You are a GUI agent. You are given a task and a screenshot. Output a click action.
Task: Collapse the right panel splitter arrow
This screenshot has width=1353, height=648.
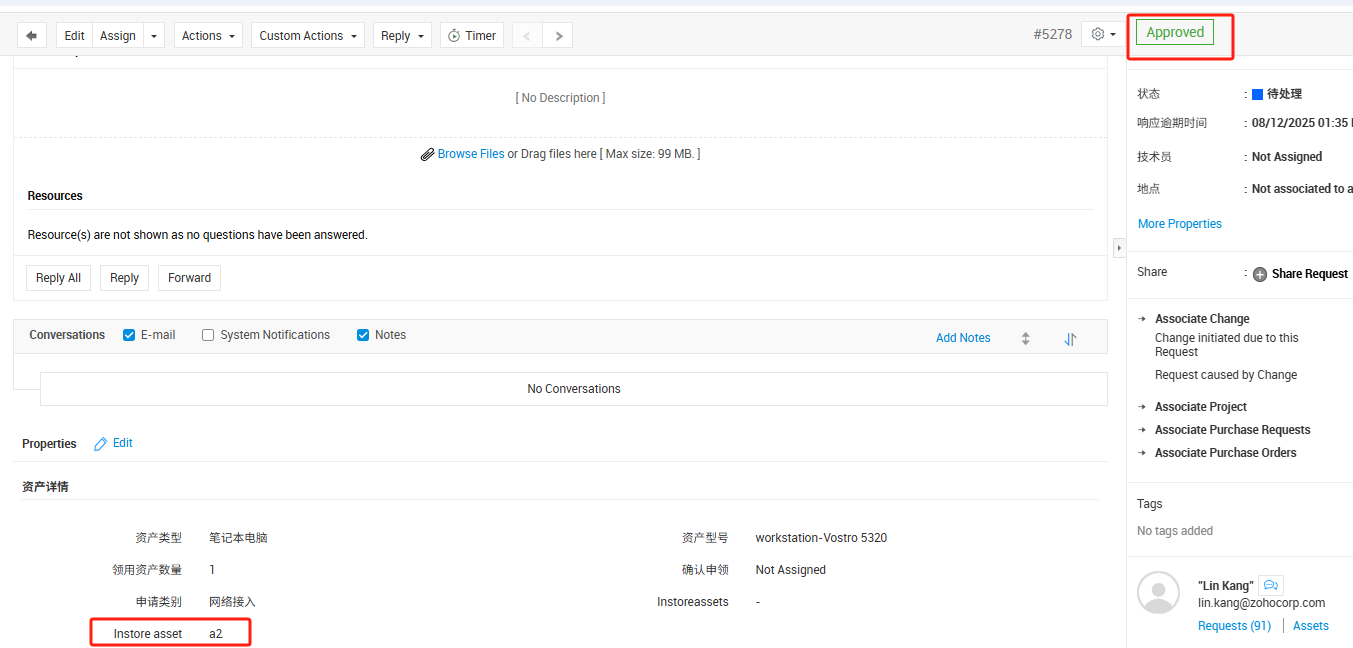pyautogui.click(x=1119, y=247)
